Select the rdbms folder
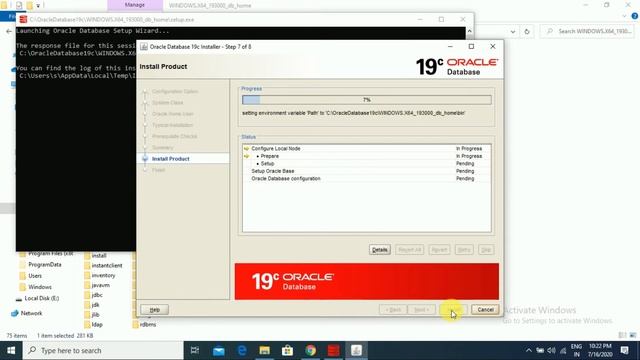 (148, 325)
